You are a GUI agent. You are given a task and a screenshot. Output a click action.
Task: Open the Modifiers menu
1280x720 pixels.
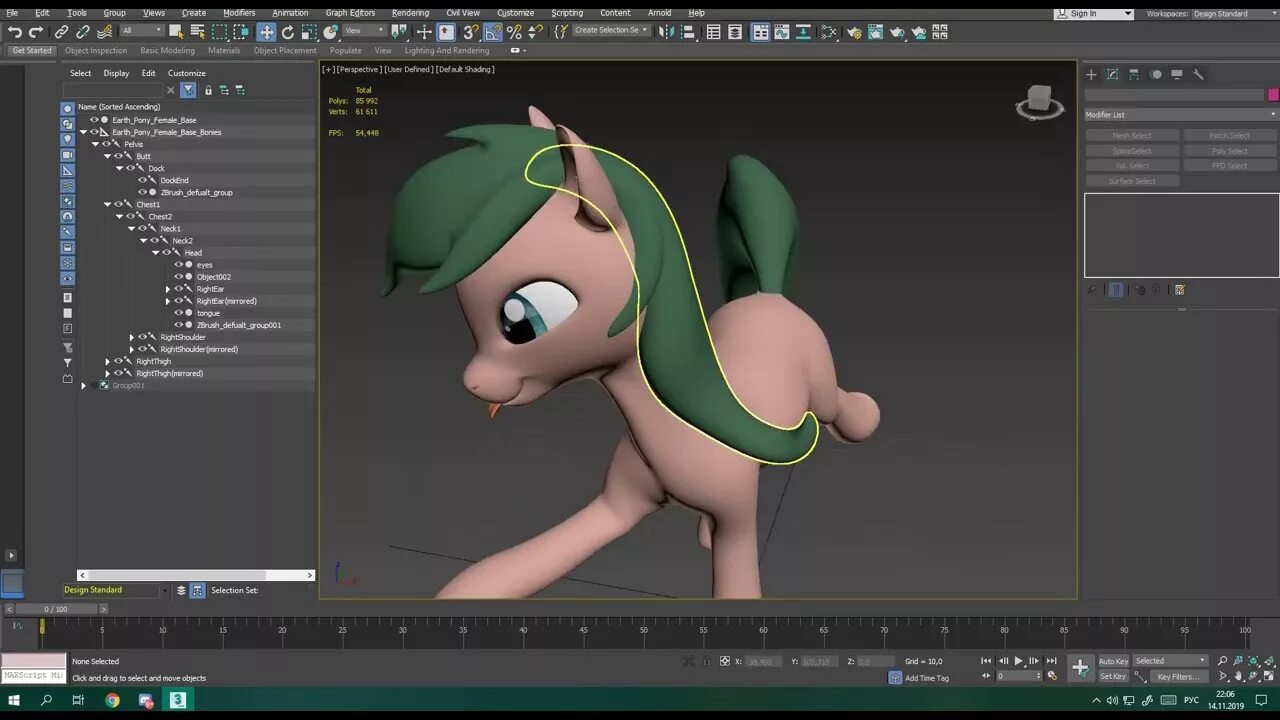tap(239, 13)
